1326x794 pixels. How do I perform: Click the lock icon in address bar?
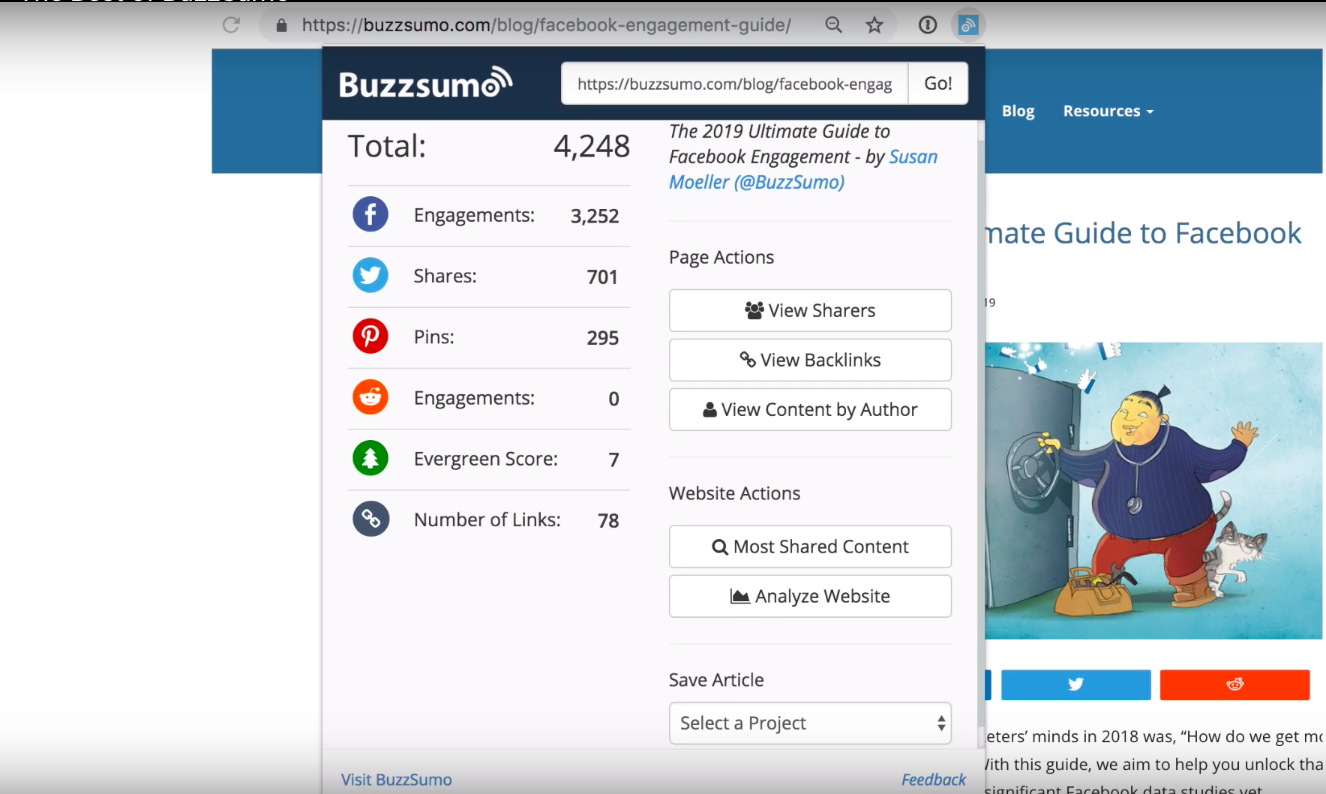[x=281, y=25]
